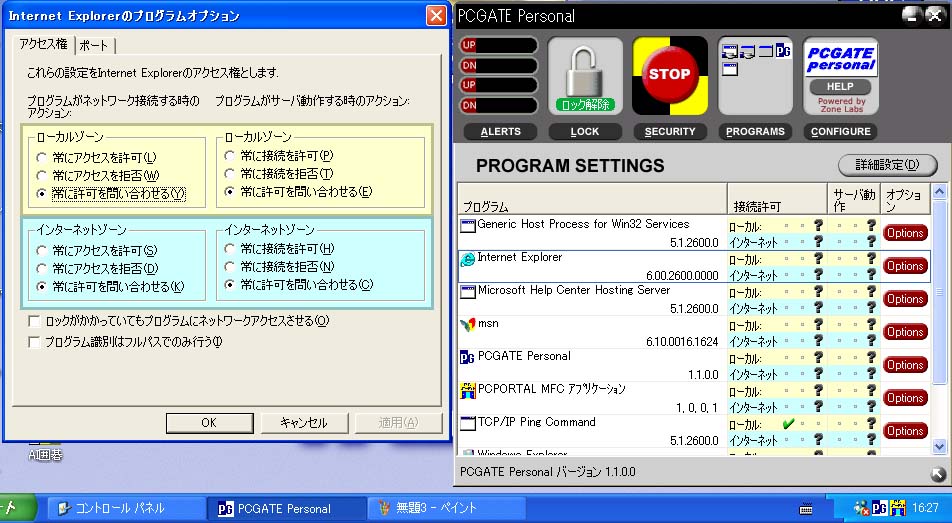The image size is (952, 523).
Task: Open Options for Generic Host Process row
Action: coord(905,233)
